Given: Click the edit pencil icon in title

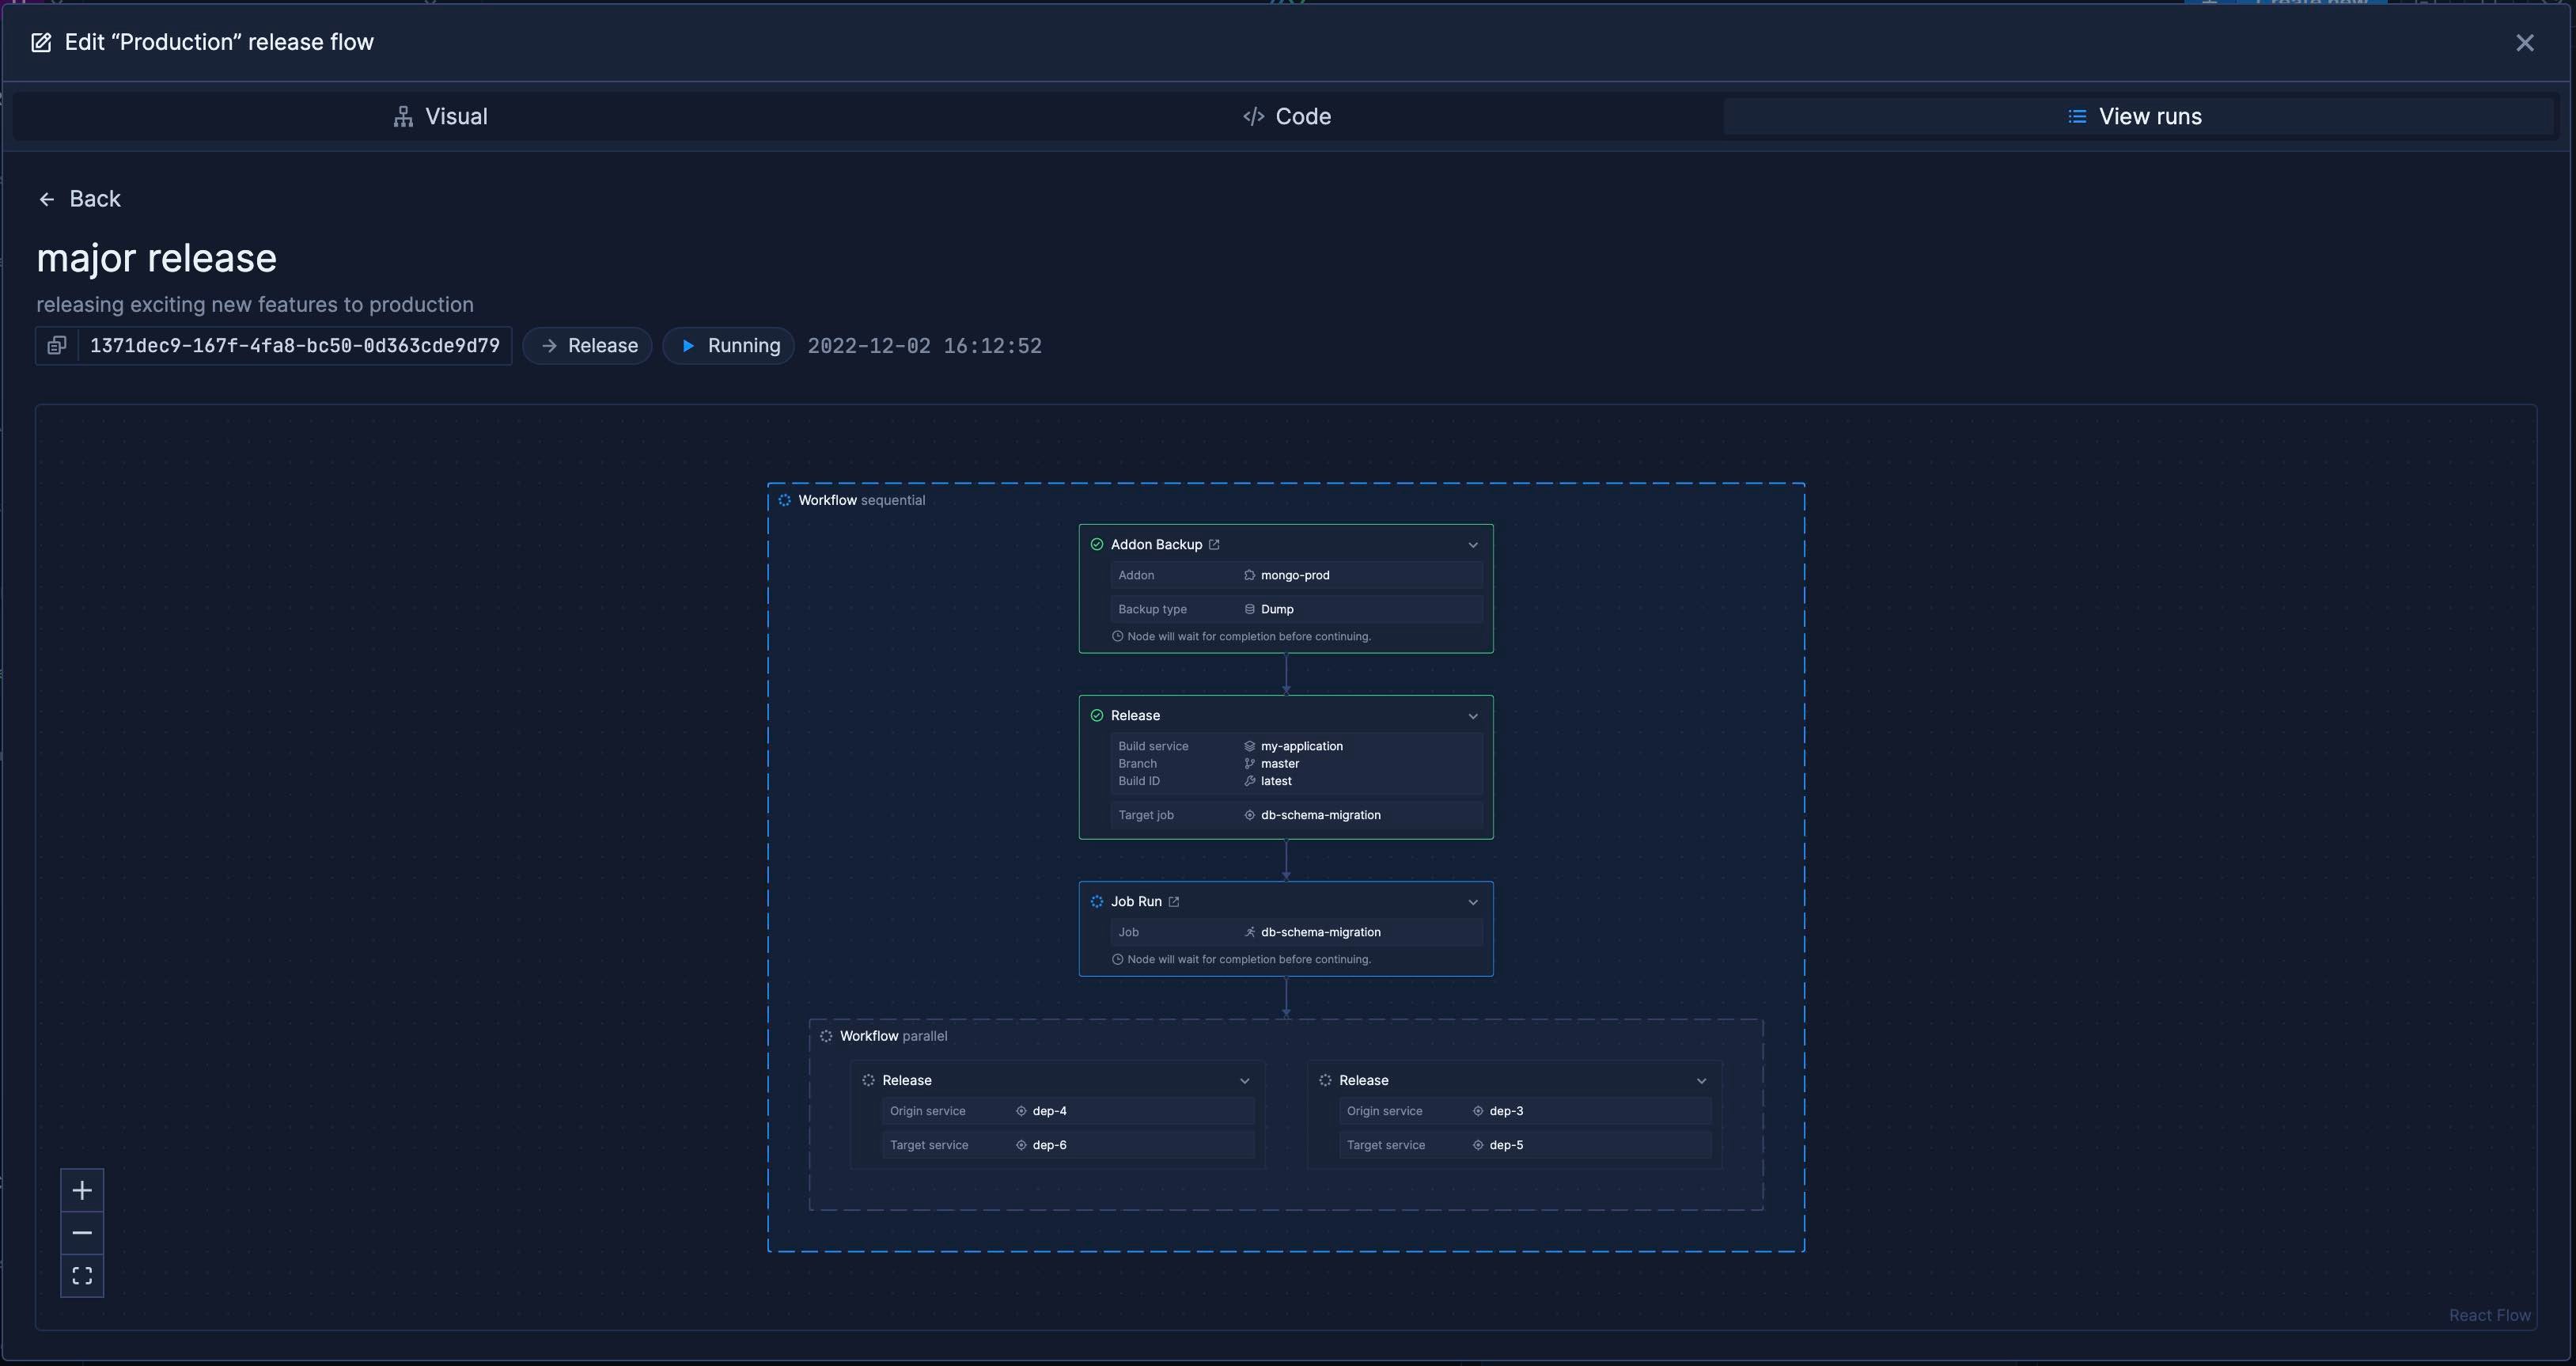Looking at the screenshot, I should tap(41, 43).
